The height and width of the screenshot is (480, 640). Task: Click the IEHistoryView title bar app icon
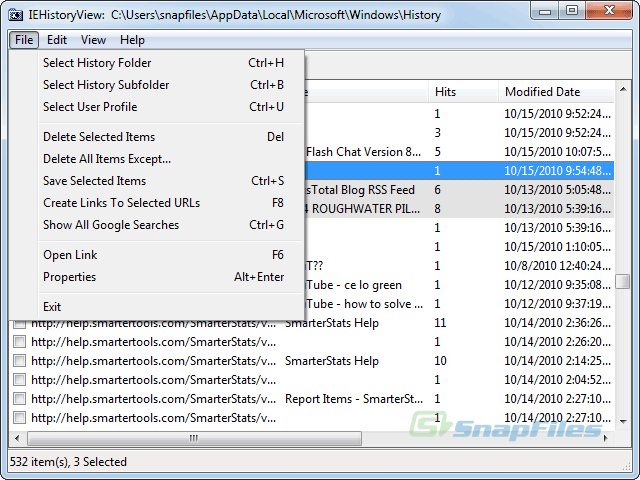[16, 15]
